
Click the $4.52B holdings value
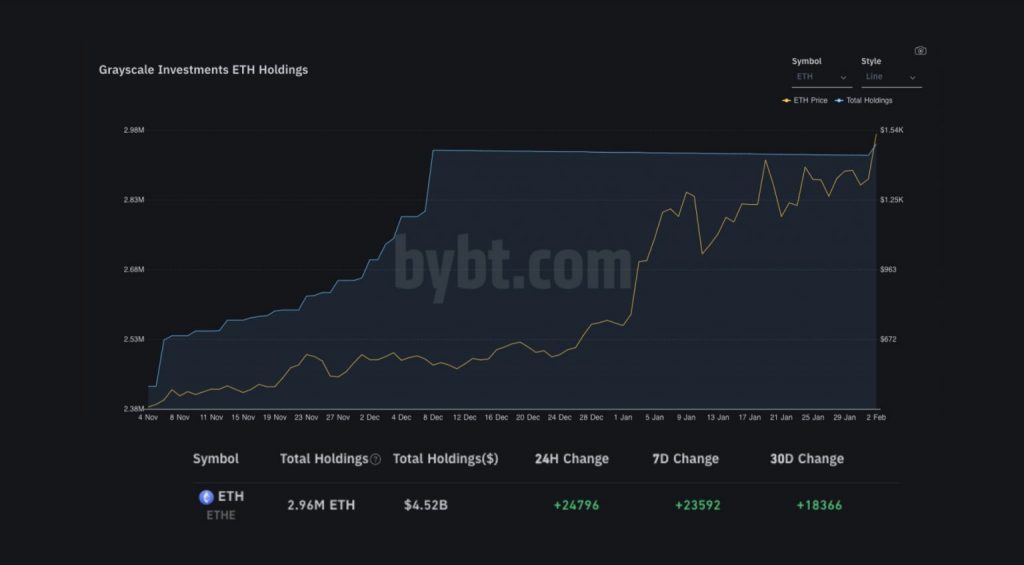[426, 505]
